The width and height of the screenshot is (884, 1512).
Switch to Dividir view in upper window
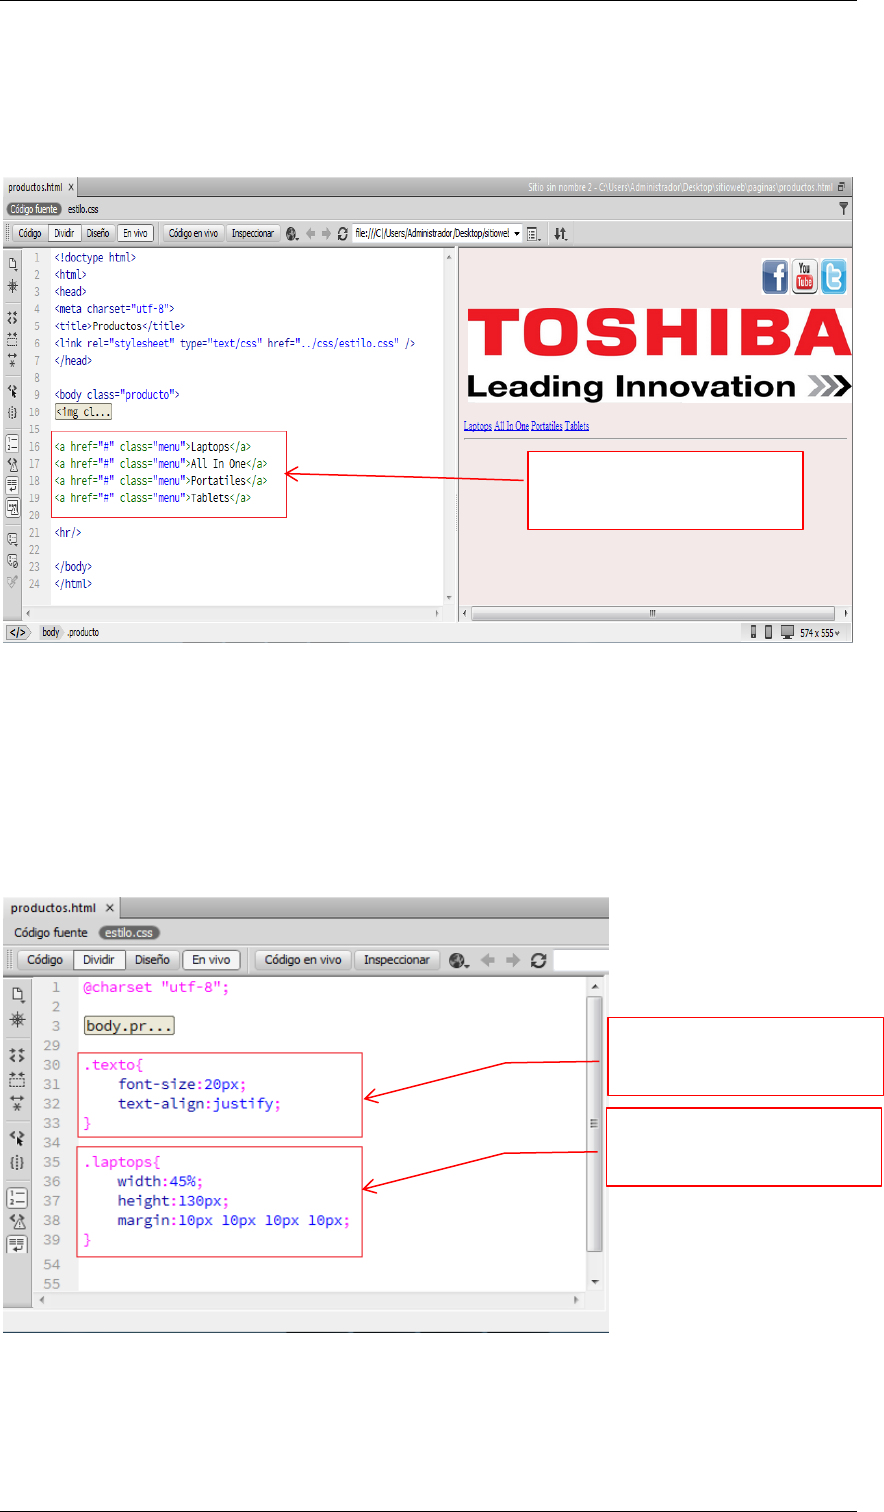tap(64, 233)
